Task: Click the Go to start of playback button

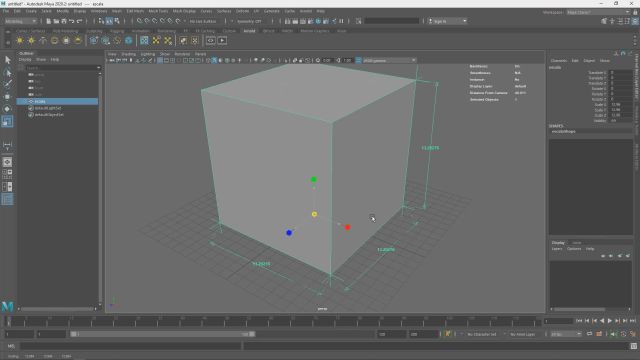Action: click(579, 321)
